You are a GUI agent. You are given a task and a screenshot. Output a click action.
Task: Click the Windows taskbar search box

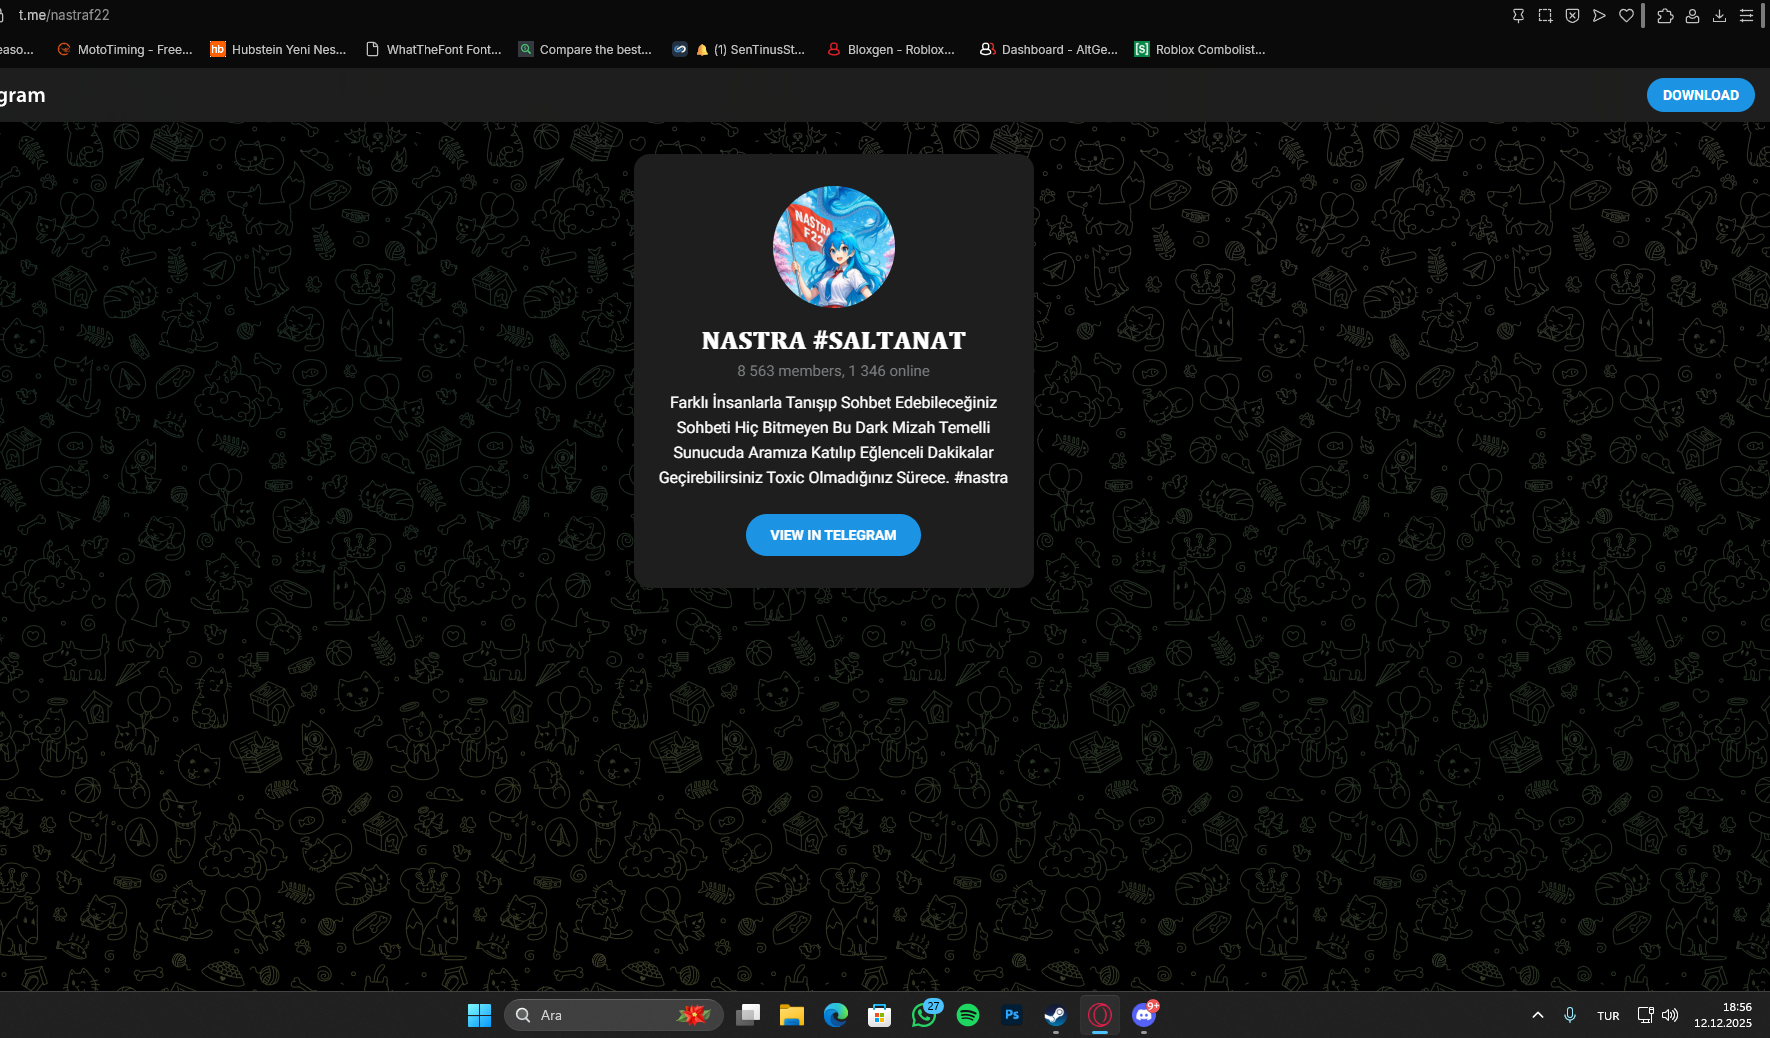pyautogui.click(x=614, y=1015)
